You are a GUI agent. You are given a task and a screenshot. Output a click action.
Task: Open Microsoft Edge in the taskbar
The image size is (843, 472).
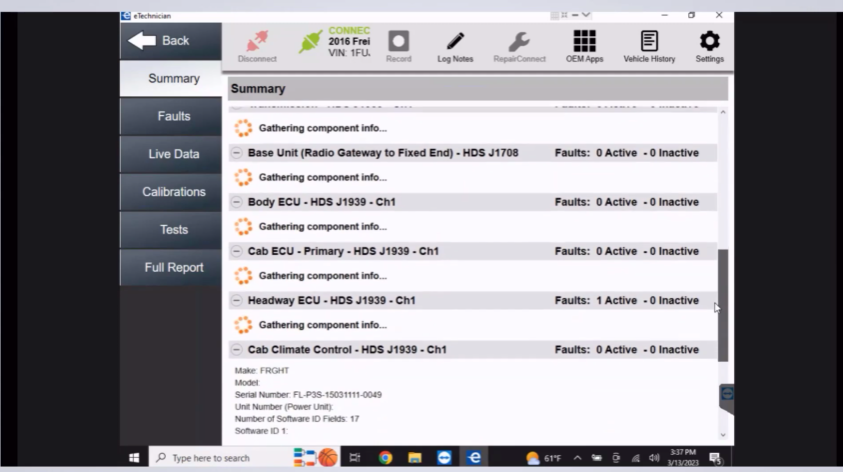[474, 458]
